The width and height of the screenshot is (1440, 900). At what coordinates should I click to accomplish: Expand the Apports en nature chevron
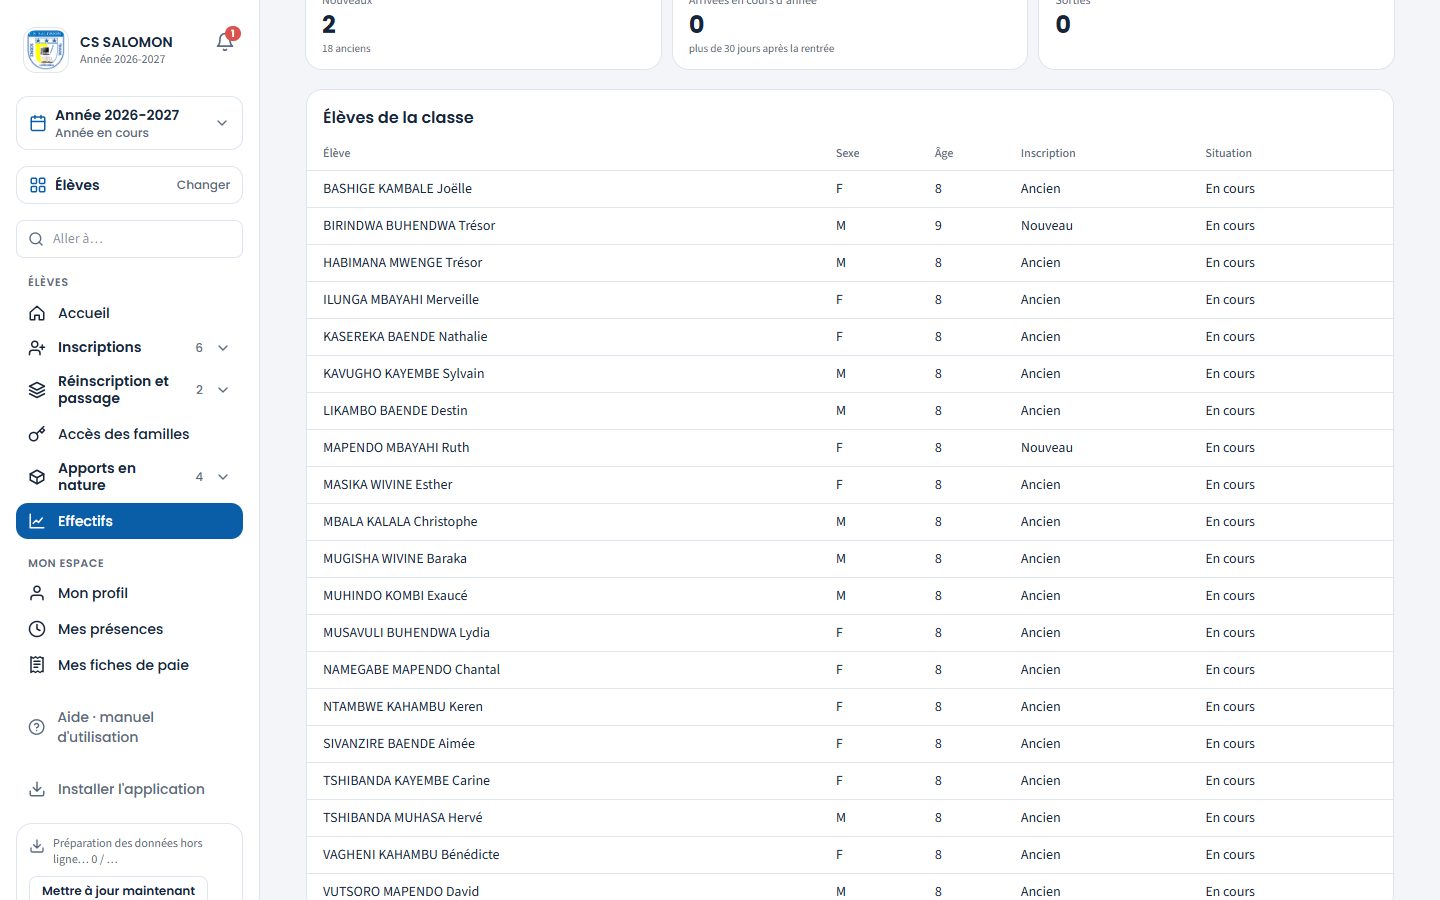pos(223,477)
